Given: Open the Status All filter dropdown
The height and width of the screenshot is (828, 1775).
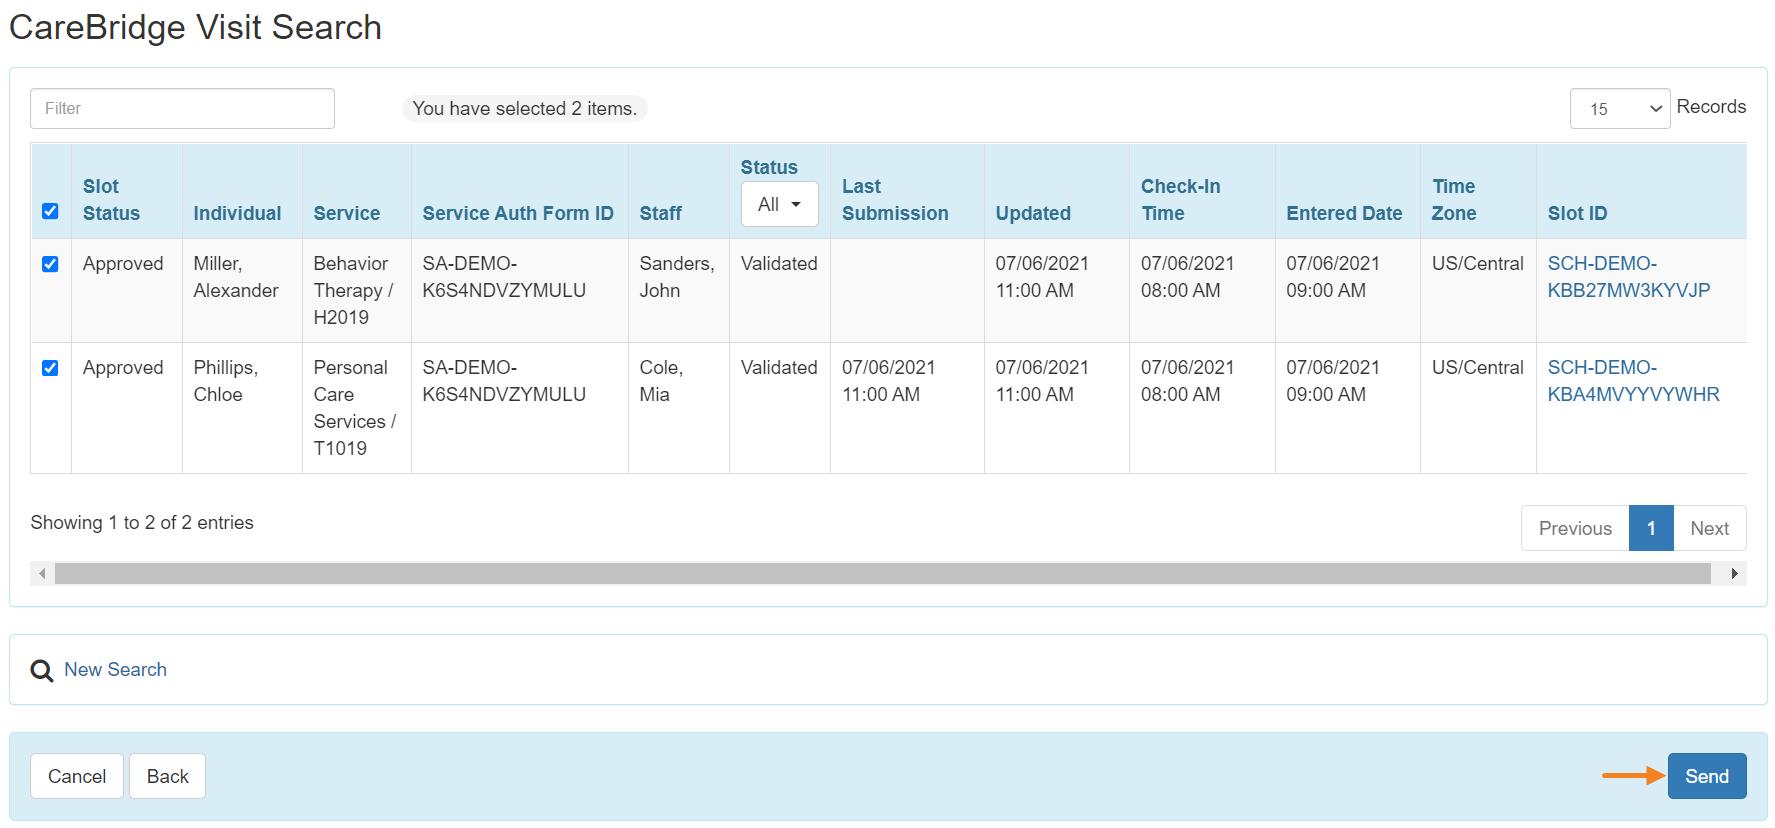Looking at the screenshot, I should point(780,204).
